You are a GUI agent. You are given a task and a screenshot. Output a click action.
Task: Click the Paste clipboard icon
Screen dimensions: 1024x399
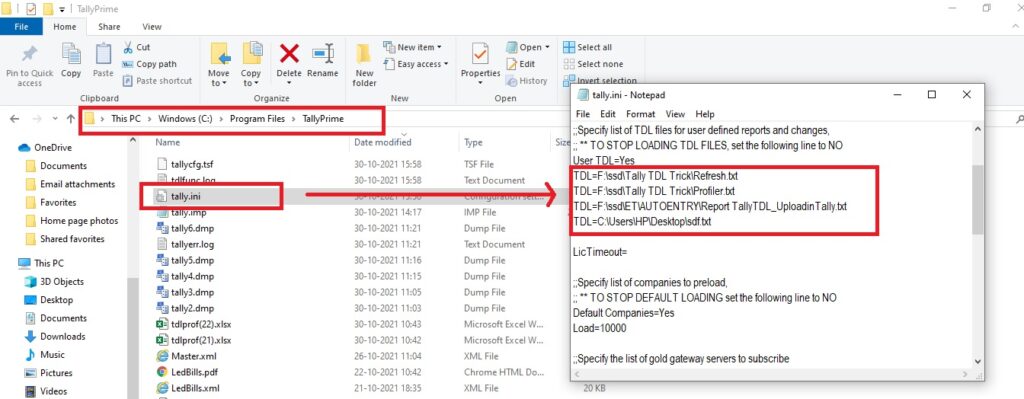(x=103, y=54)
